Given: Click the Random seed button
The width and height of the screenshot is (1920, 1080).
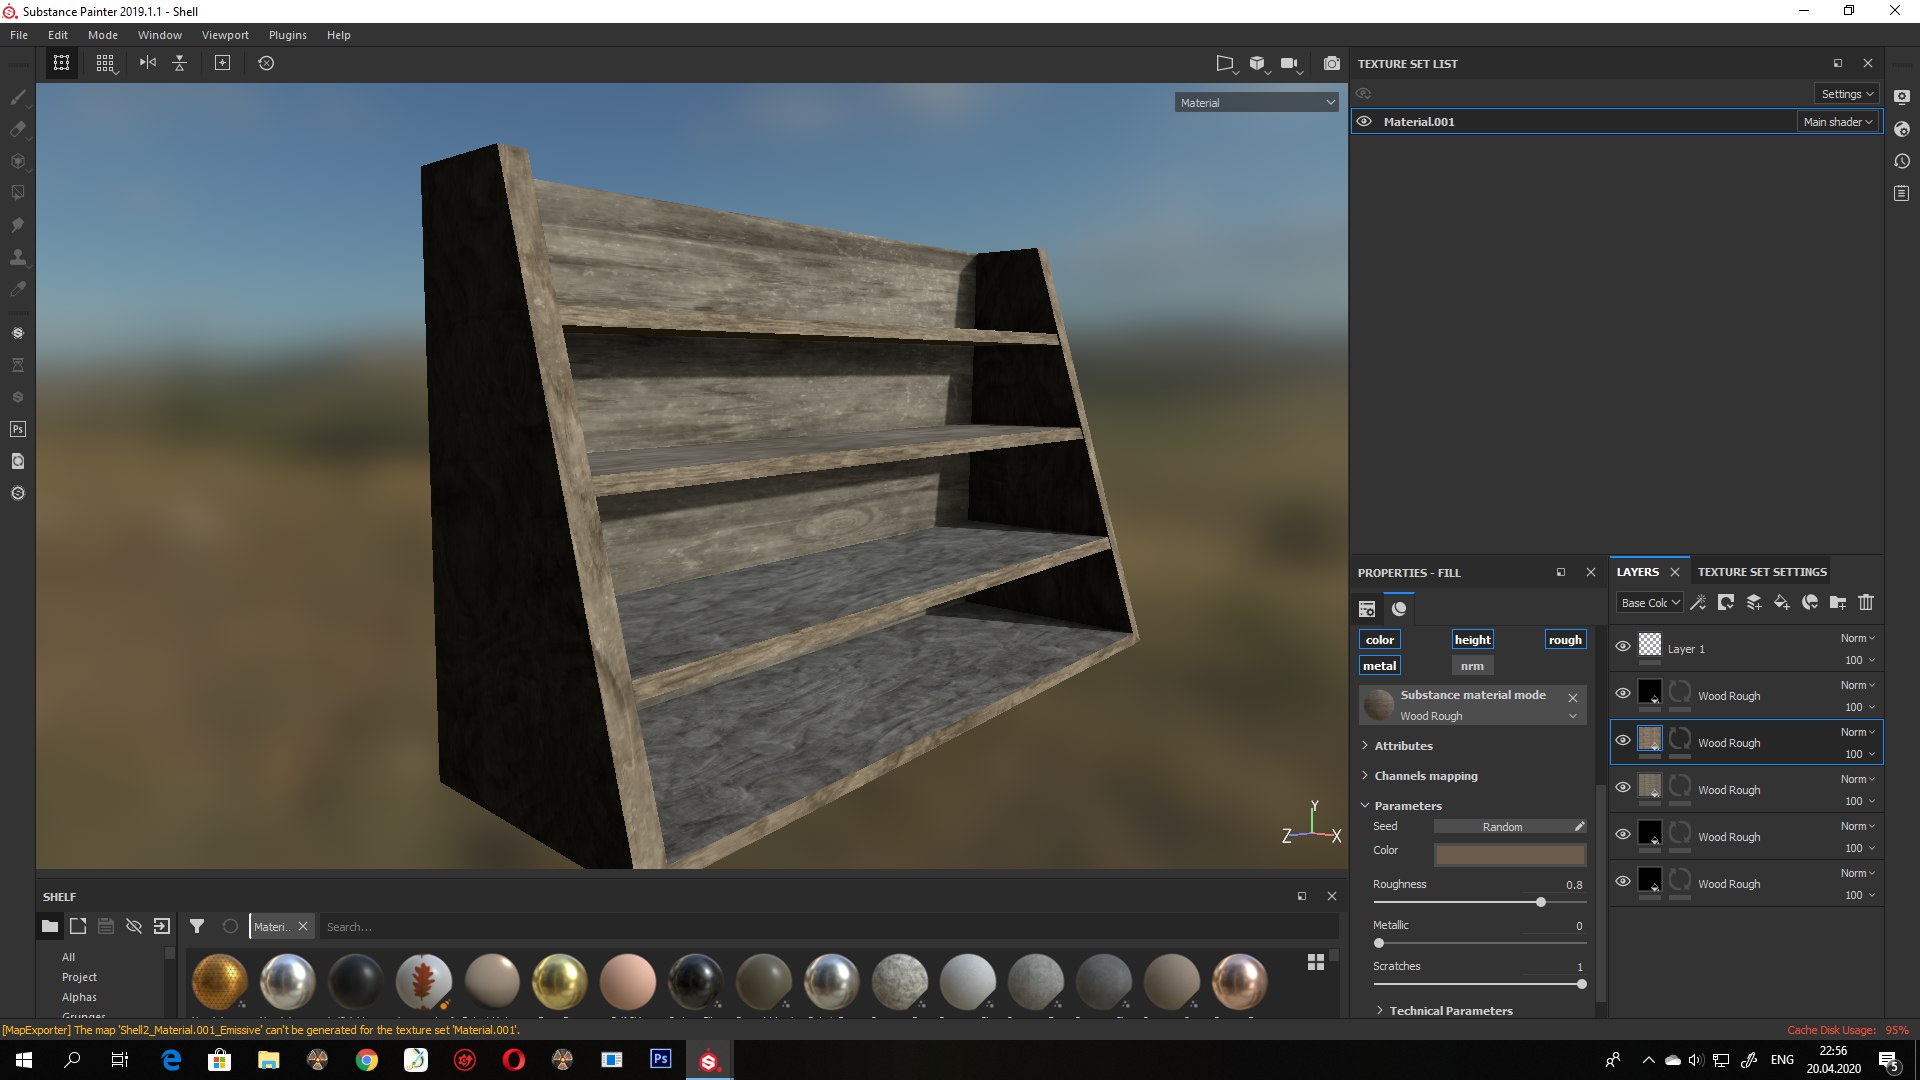Looking at the screenshot, I should [x=1502, y=827].
